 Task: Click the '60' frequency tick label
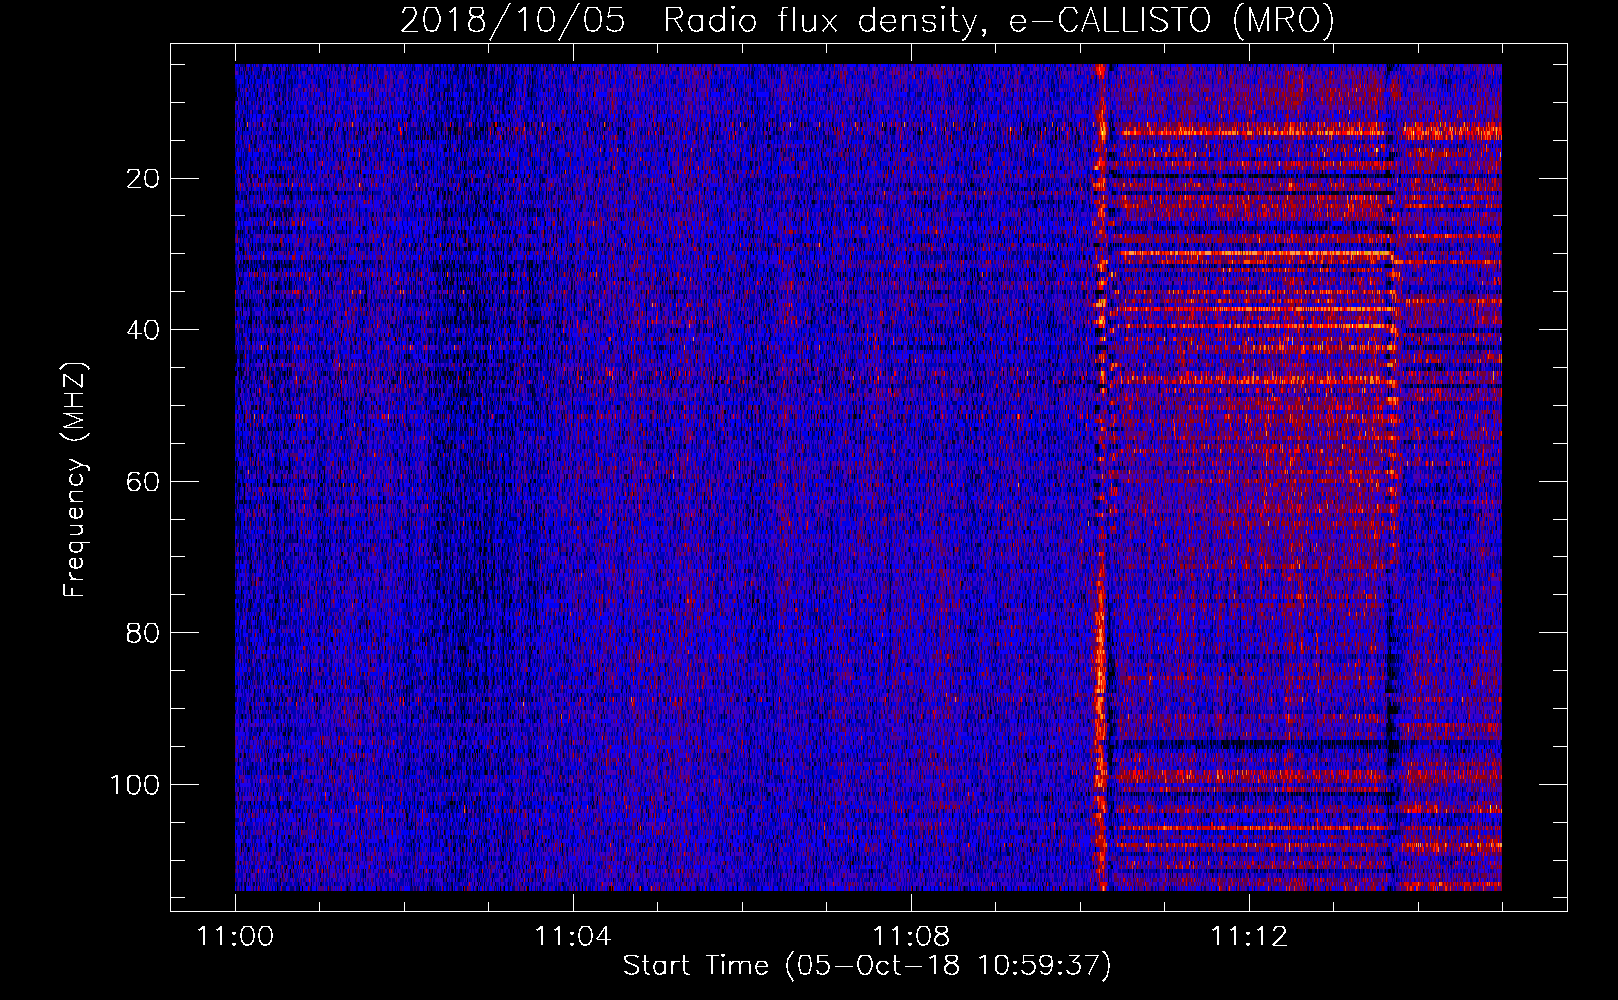point(144,482)
